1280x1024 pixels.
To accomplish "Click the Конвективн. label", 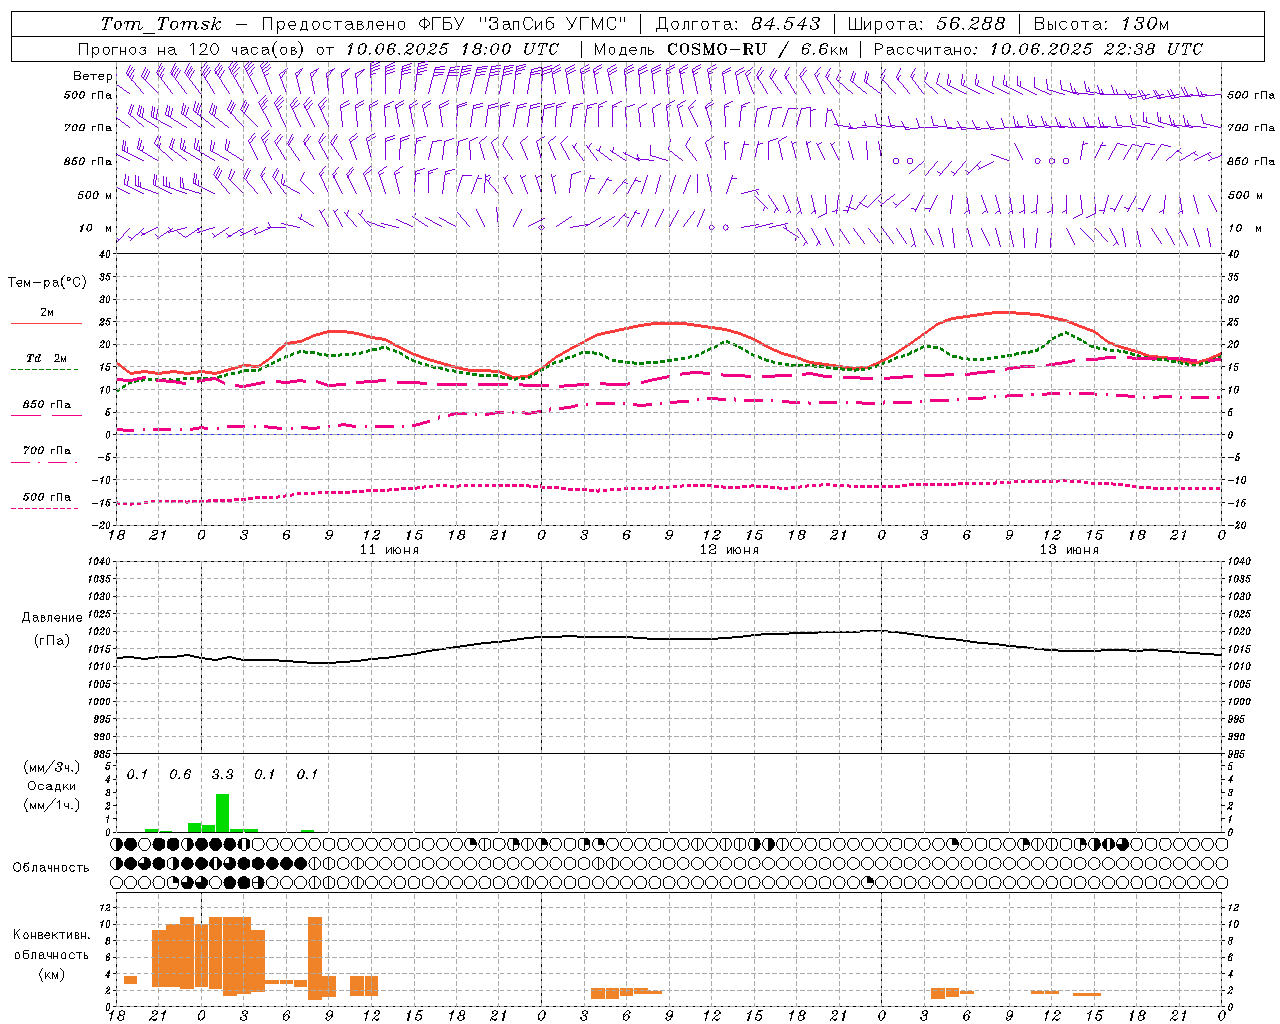I will click(51, 935).
